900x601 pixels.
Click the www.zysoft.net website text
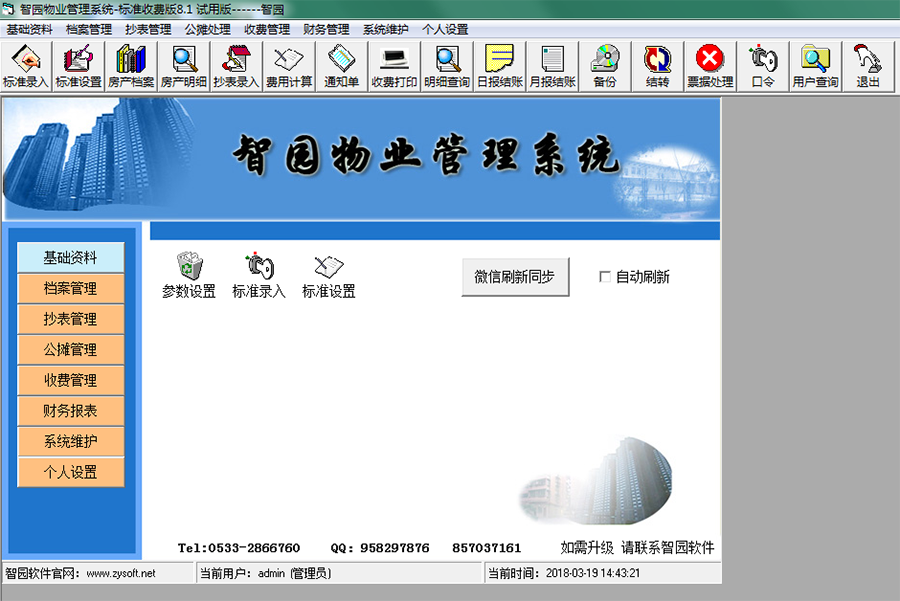coord(121,573)
